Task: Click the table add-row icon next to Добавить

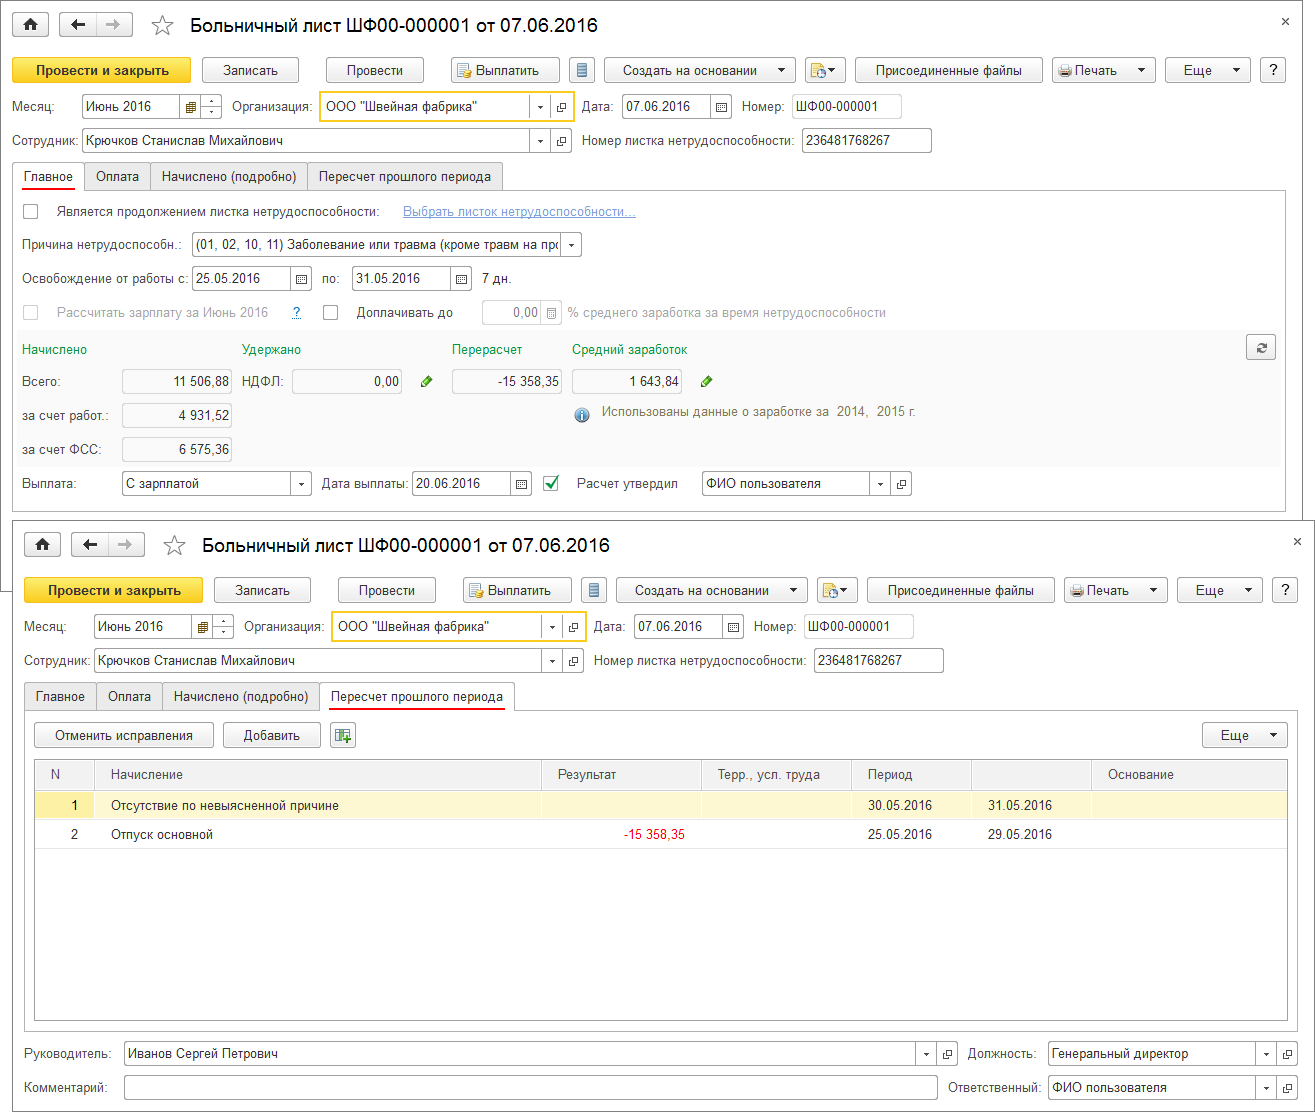Action: (343, 735)
